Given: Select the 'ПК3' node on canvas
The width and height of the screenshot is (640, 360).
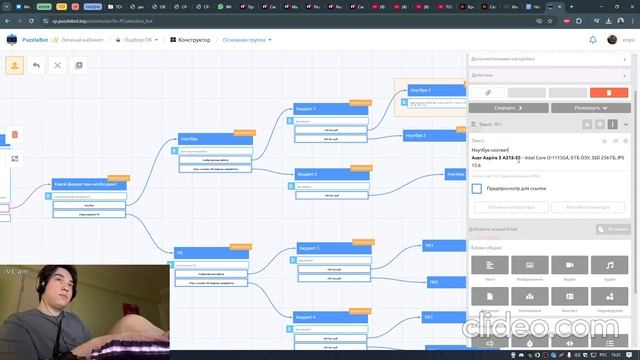Looking at the screenshot, I should (x=444, y=317).
